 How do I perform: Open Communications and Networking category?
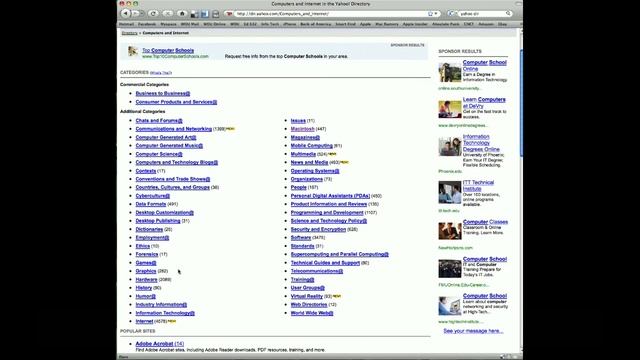pos(173,129)
